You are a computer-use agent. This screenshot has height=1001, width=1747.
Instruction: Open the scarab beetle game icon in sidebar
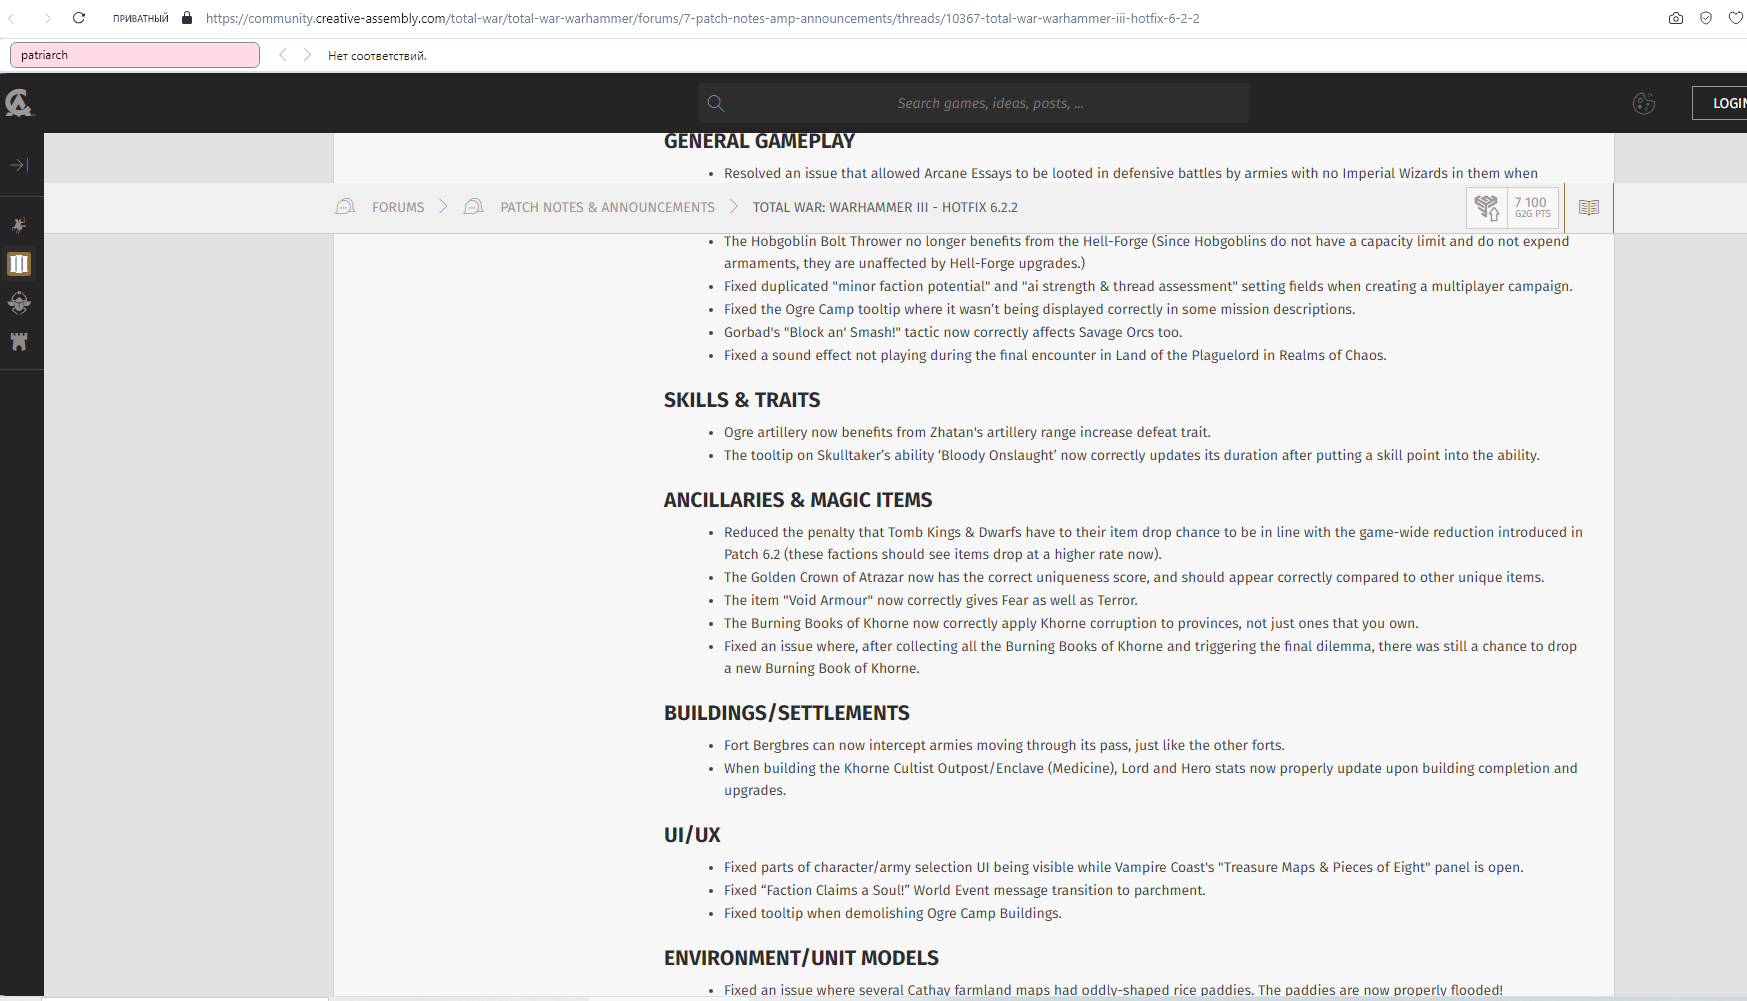19,302
